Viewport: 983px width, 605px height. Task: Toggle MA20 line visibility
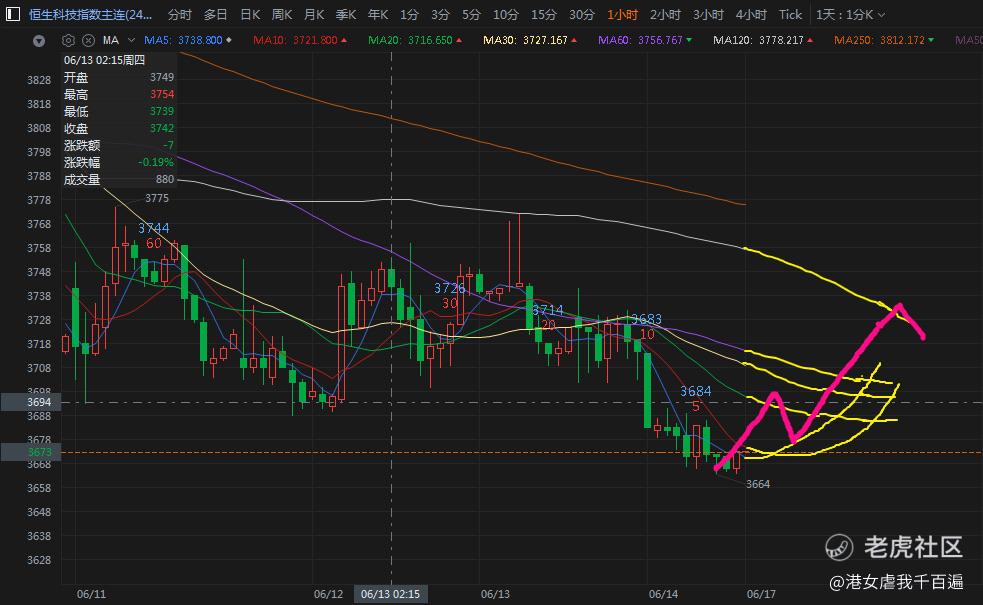point(415,40)
